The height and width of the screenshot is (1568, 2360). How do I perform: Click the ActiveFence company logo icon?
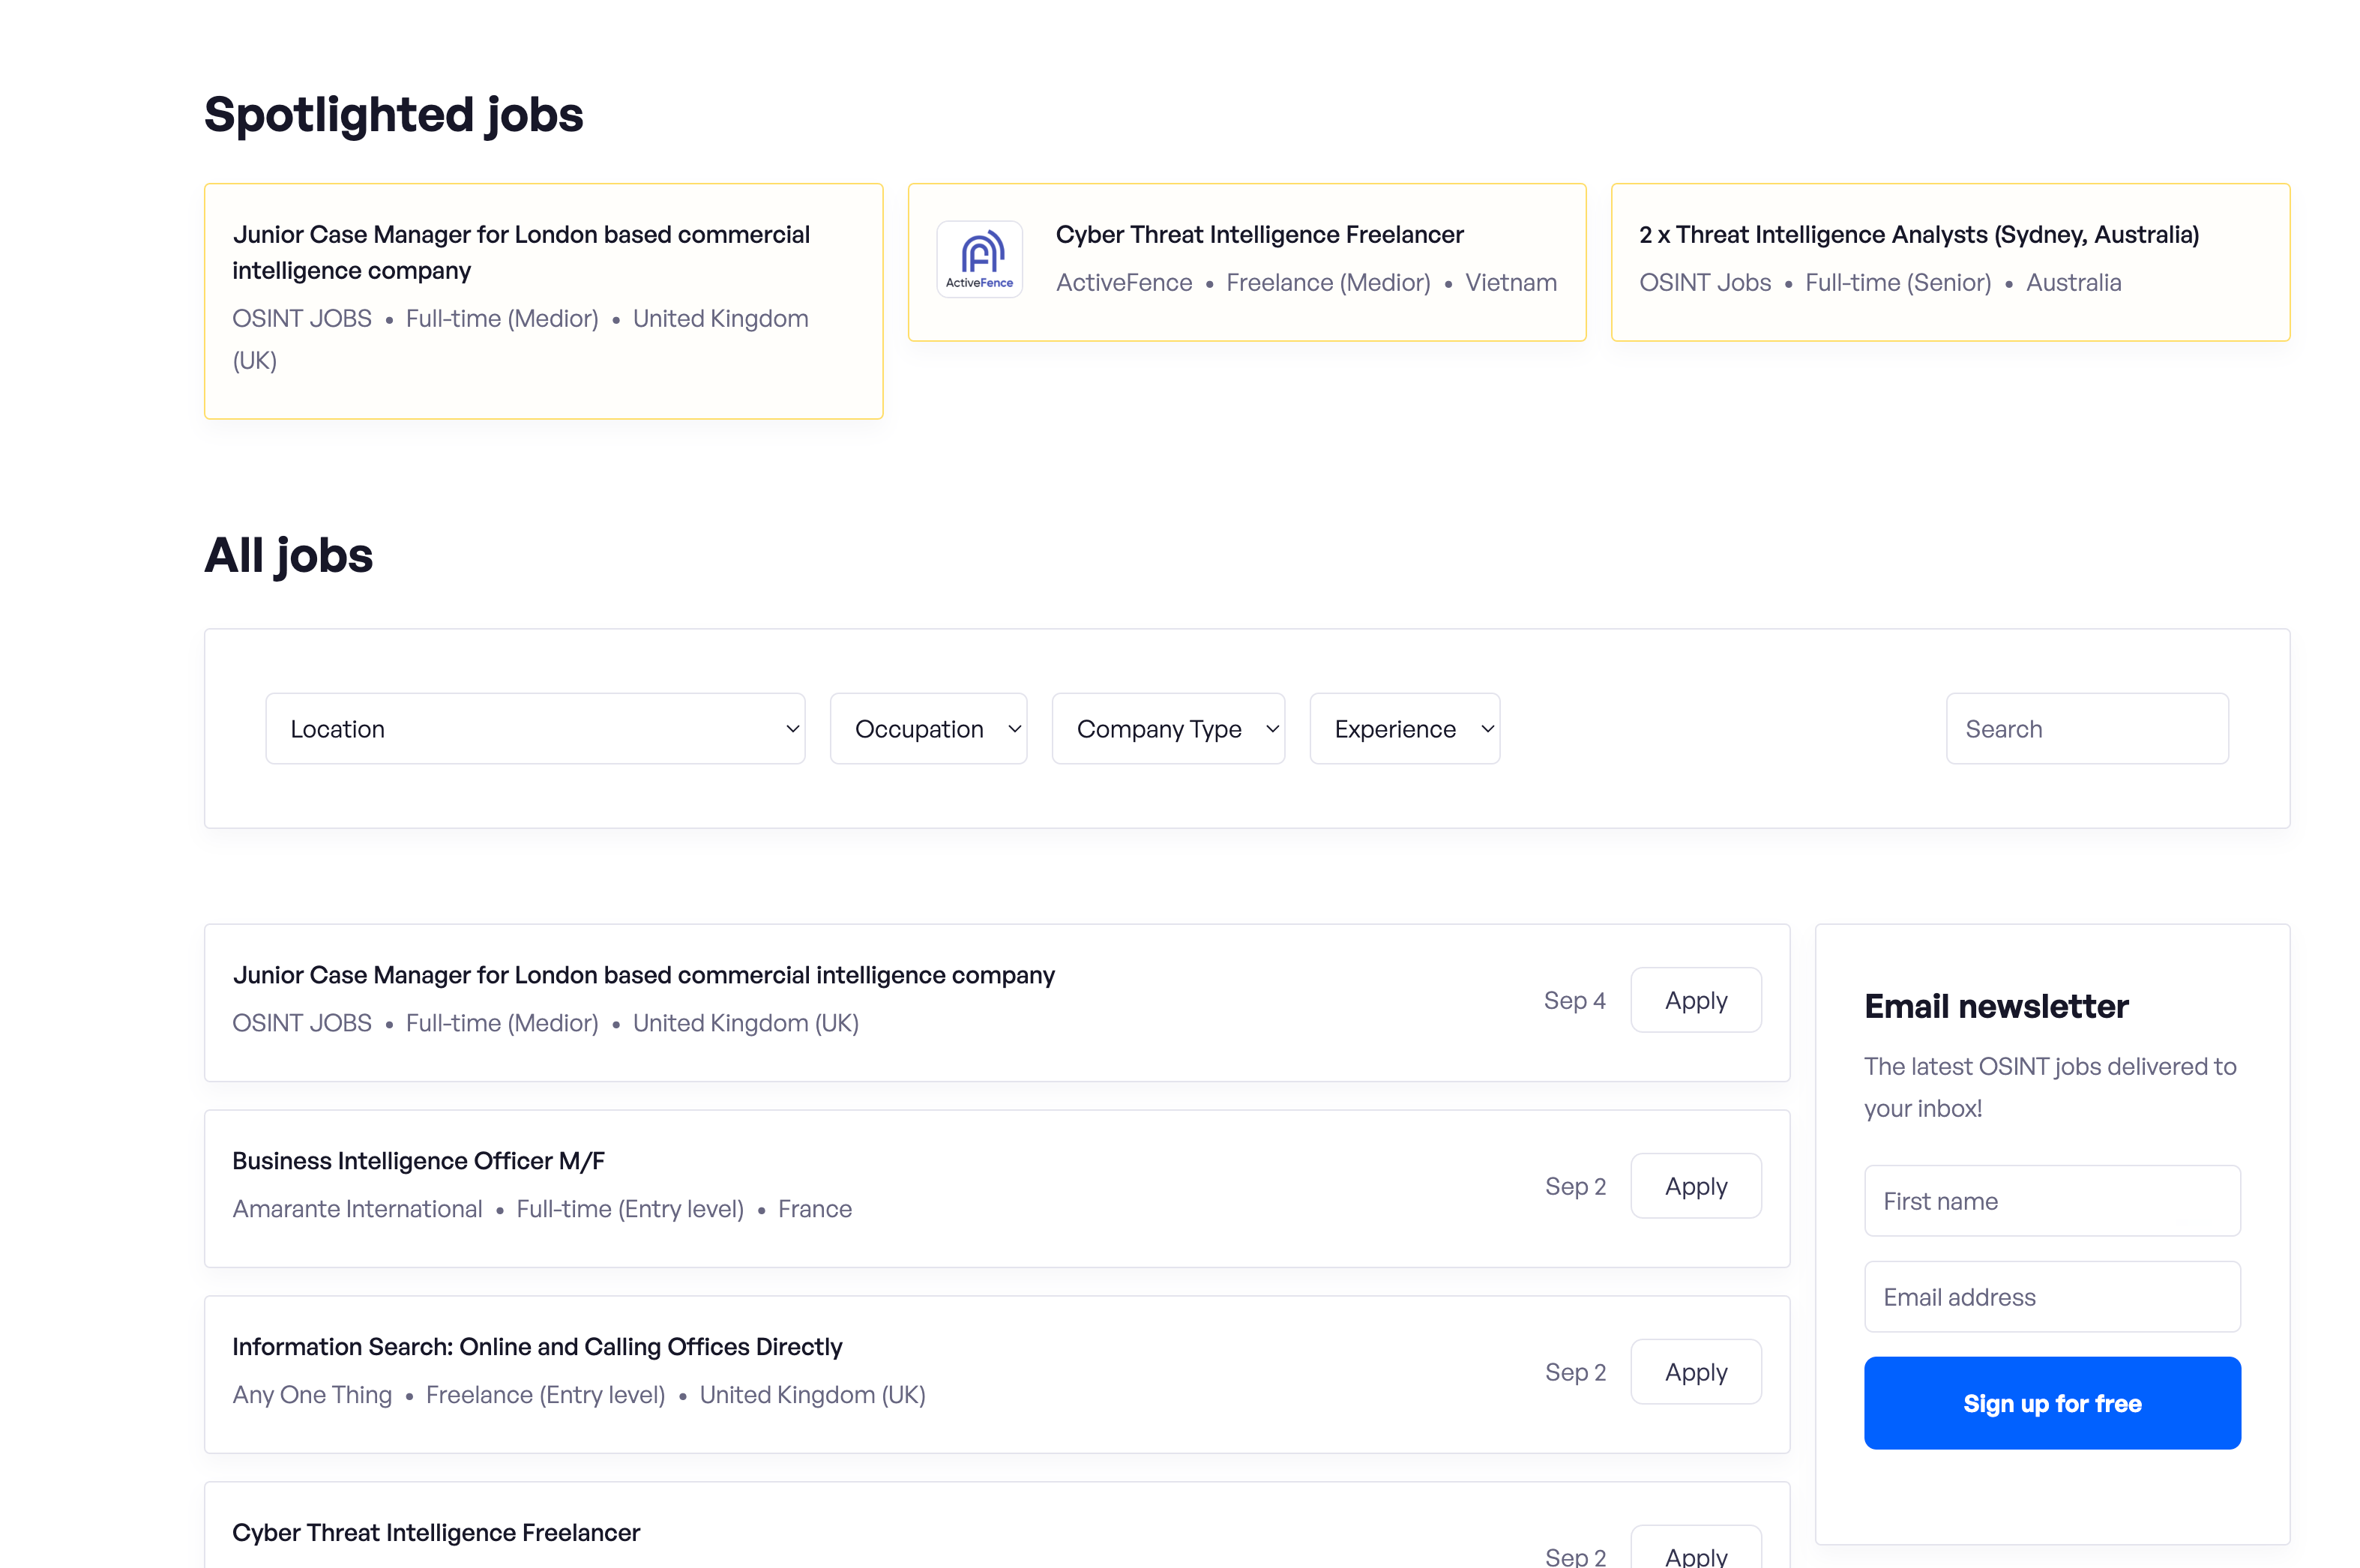(979, 258)
